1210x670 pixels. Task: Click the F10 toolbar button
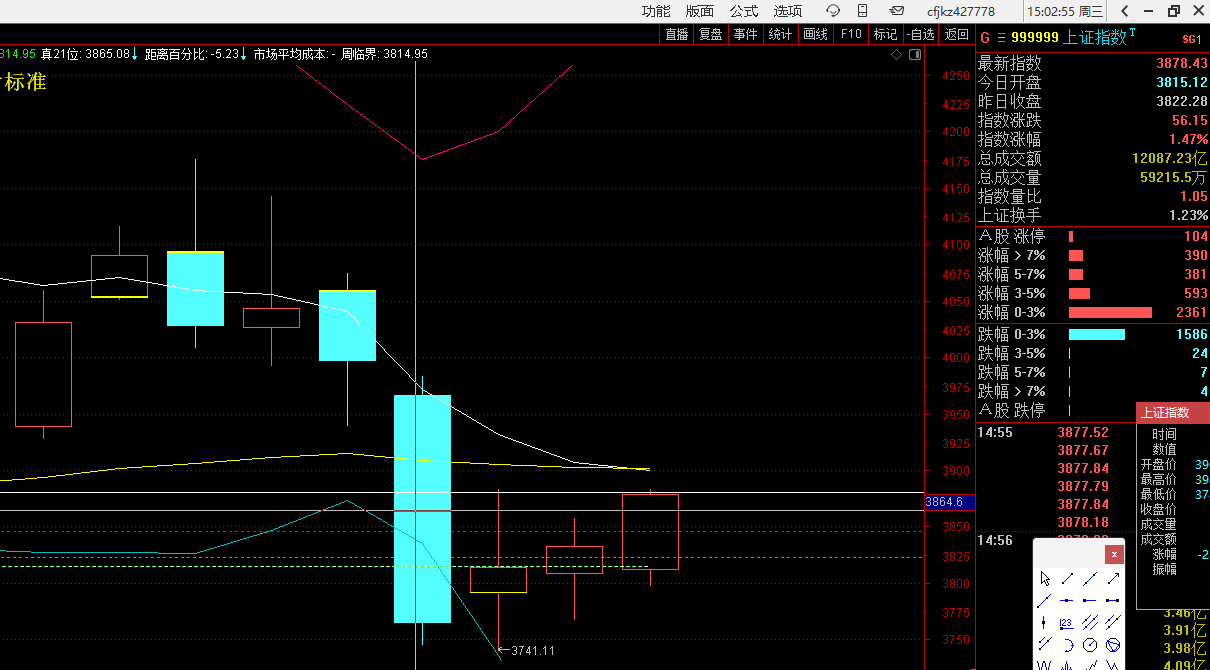(x=851, y=34)
